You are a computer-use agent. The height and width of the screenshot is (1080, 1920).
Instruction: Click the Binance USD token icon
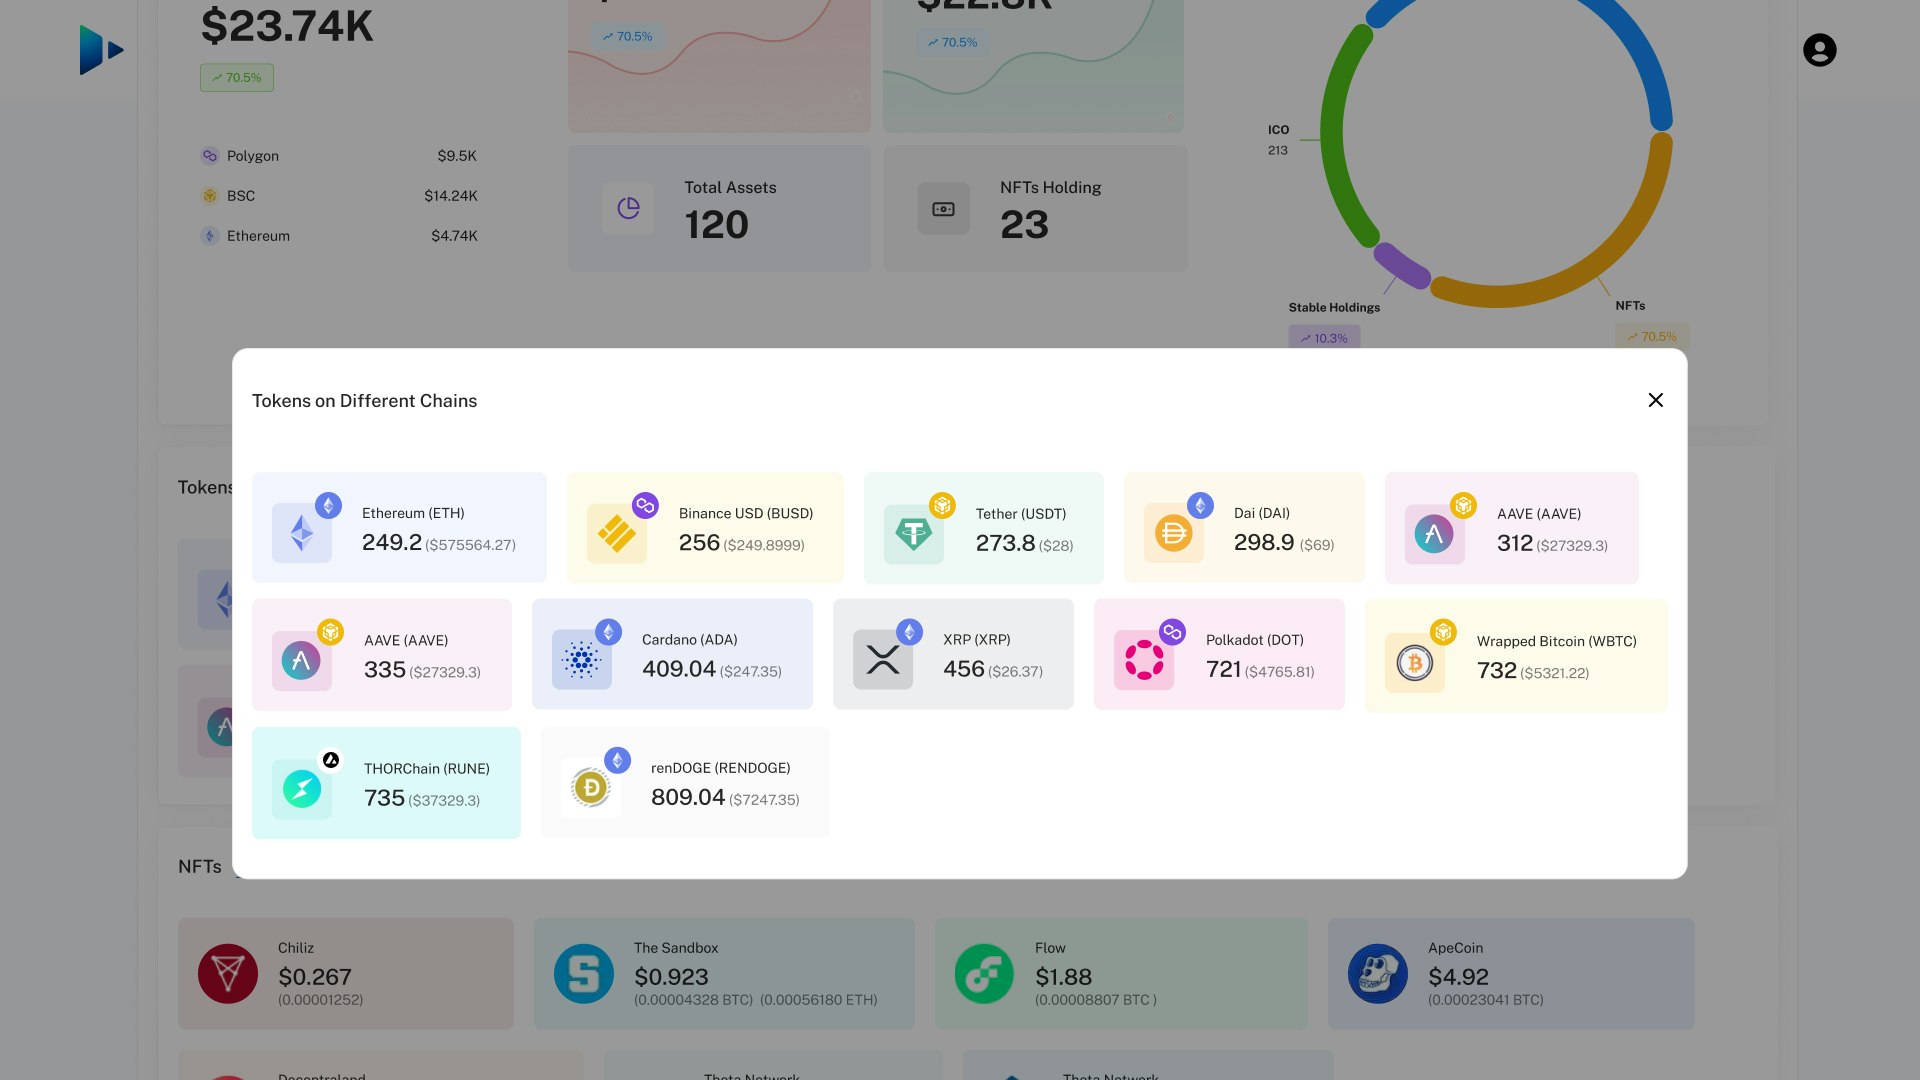(617, 533)
